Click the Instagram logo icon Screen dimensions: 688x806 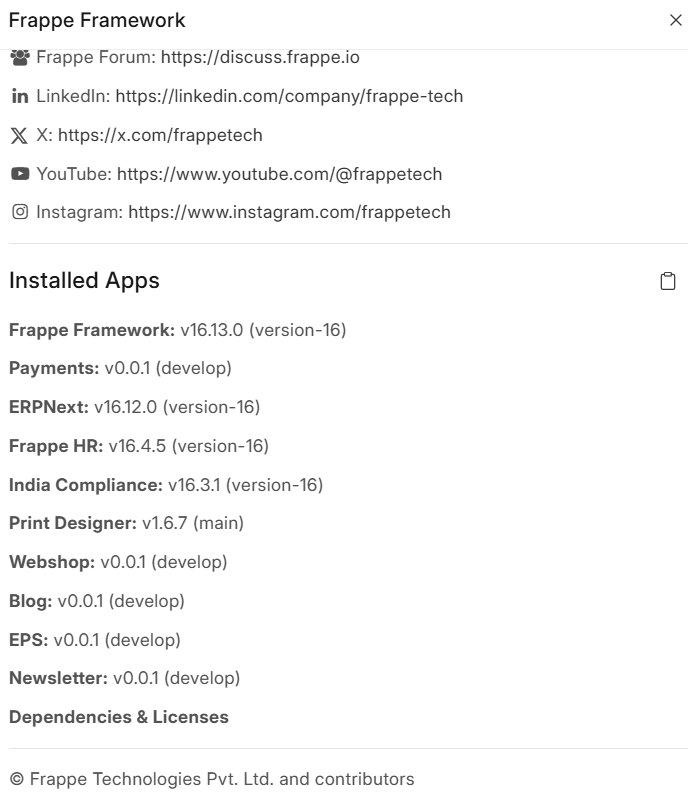pyautogui.click(x=19, y=212)
